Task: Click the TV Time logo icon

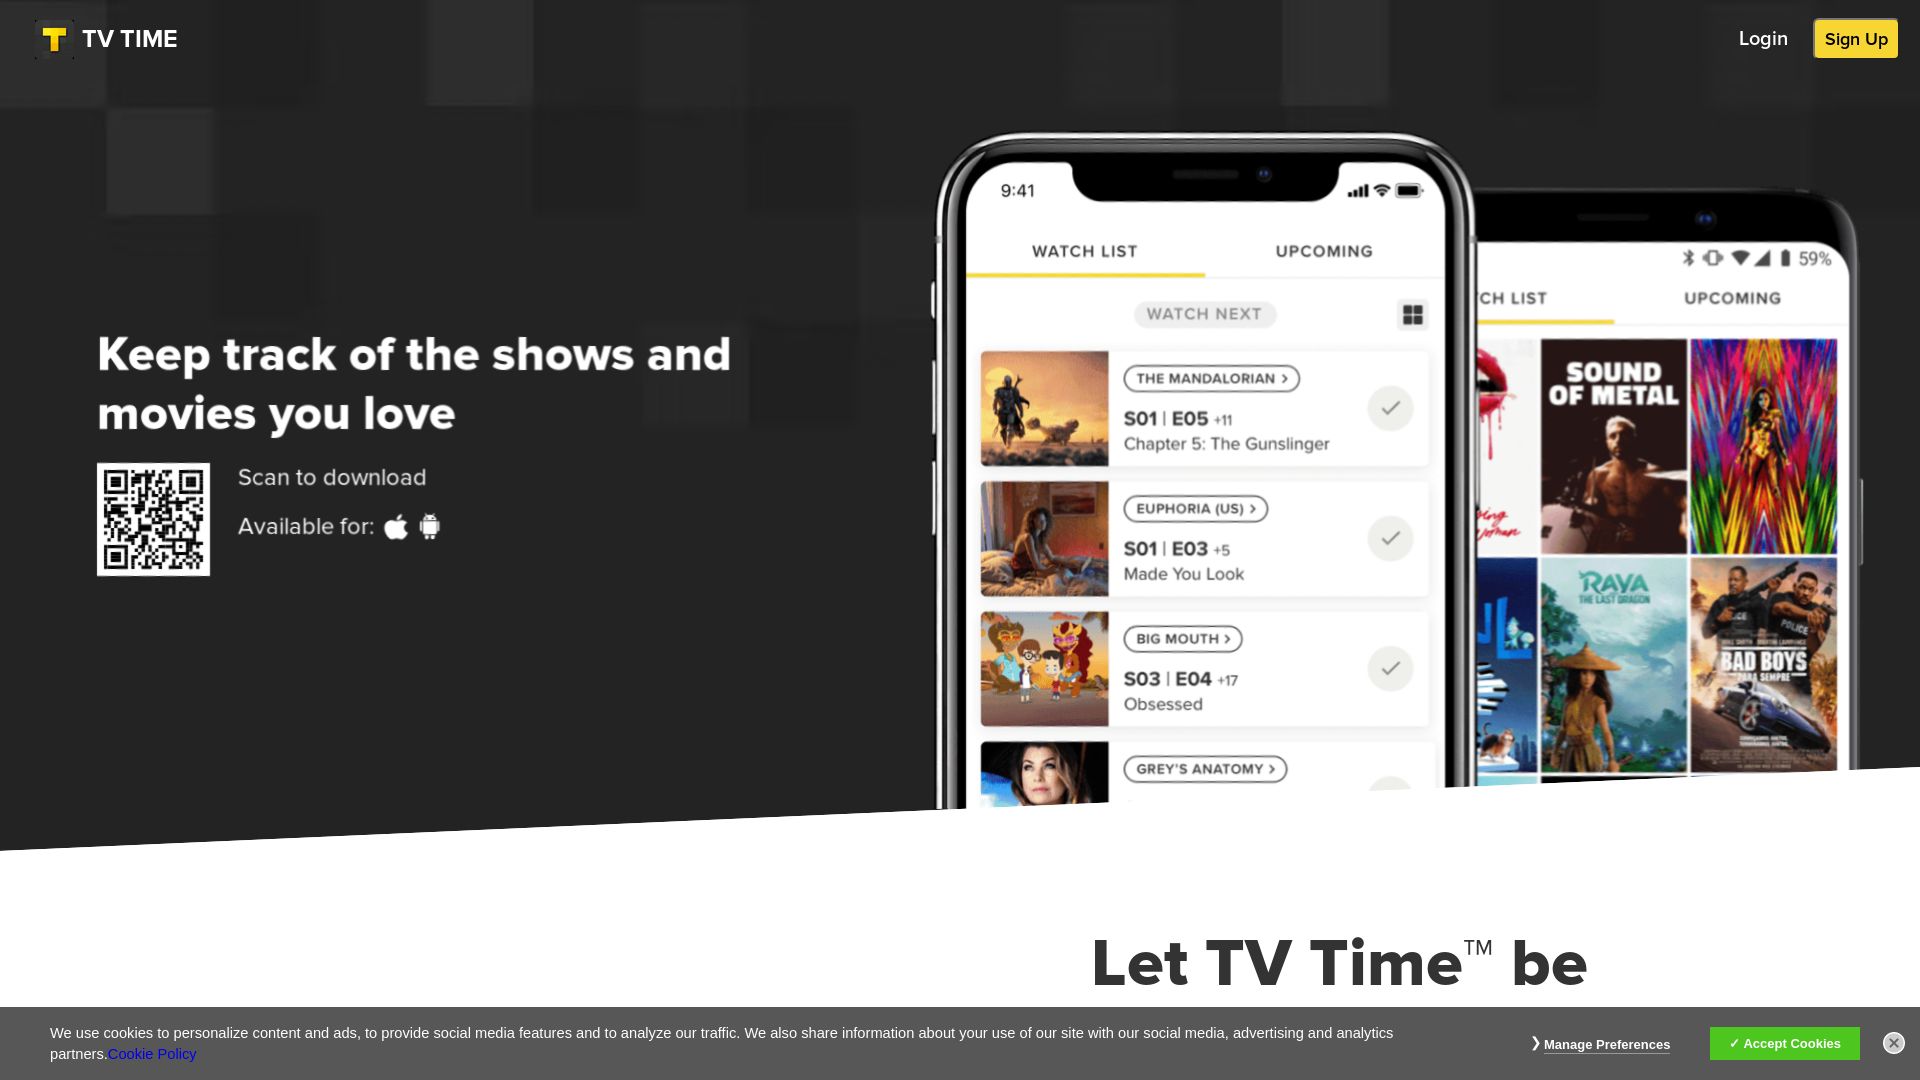Action: click(54, 40)
